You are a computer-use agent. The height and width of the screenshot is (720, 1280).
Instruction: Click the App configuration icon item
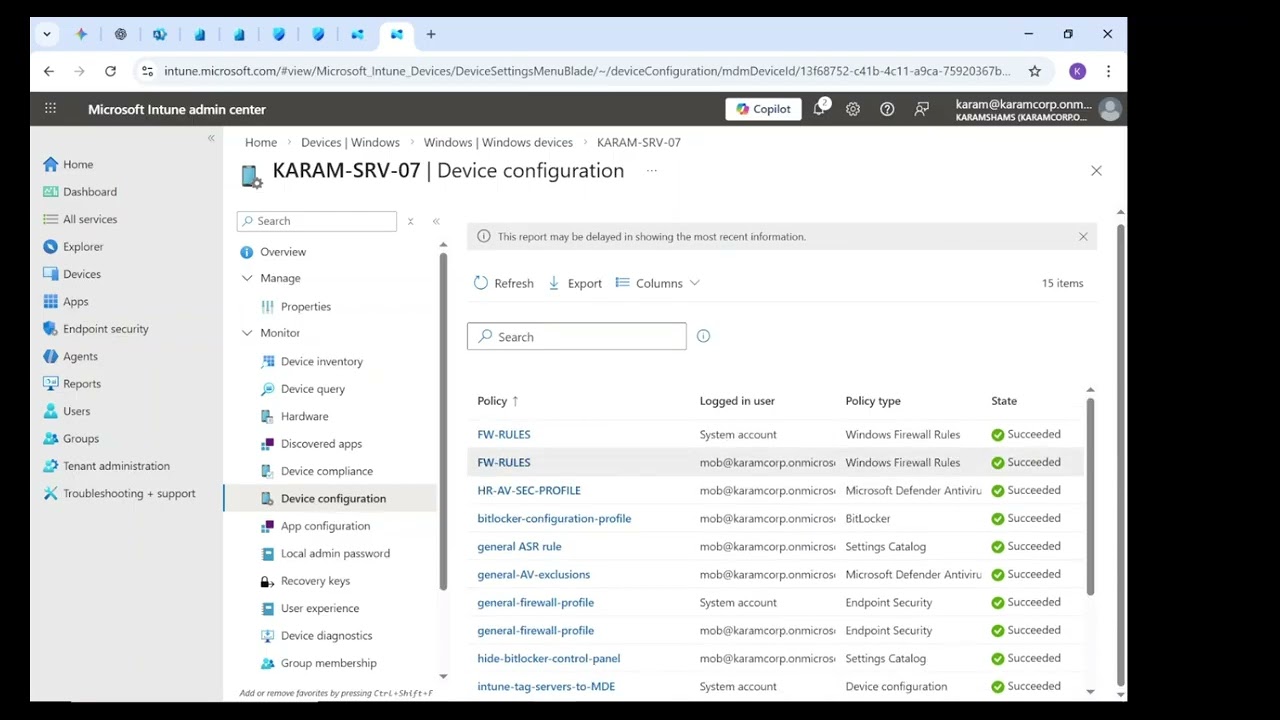click(267, 526)
